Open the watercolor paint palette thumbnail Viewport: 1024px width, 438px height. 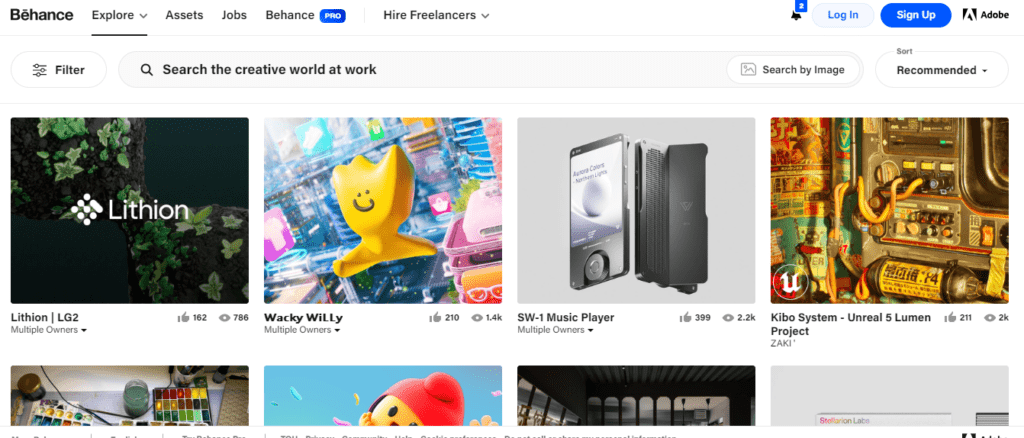click(x=130, y=396)
